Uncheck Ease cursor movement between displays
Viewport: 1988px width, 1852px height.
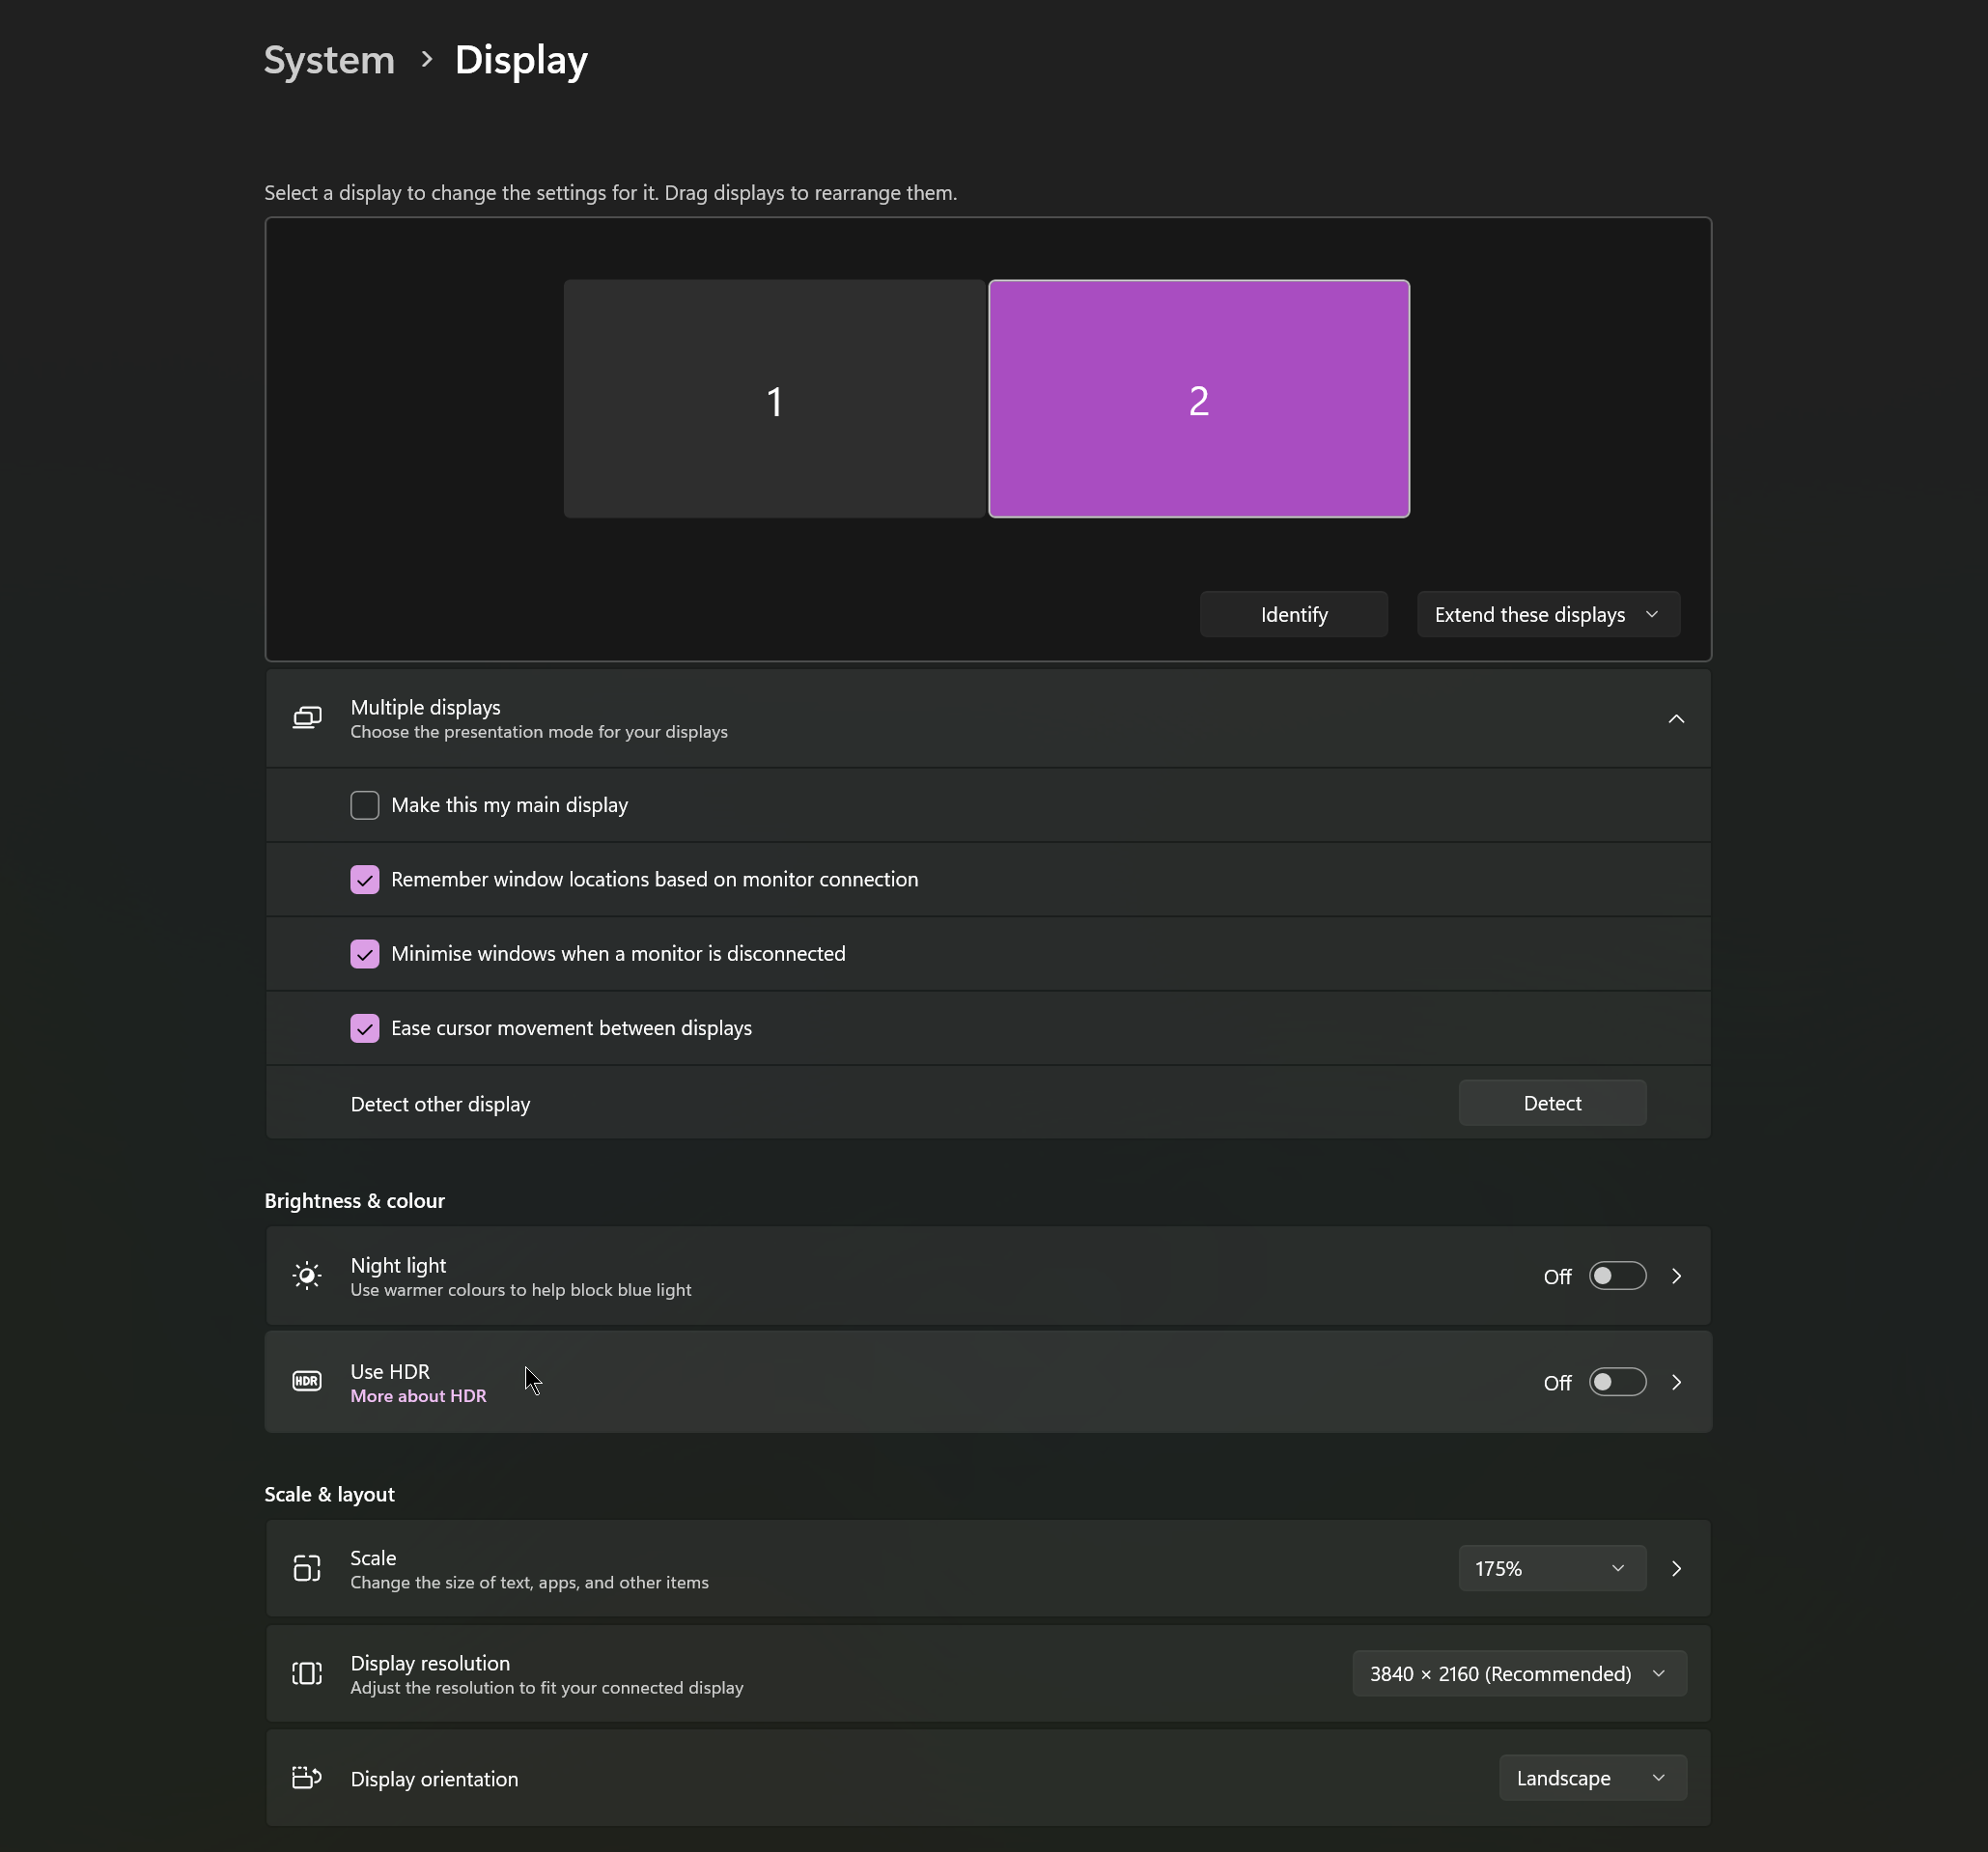coord(365,1028)
